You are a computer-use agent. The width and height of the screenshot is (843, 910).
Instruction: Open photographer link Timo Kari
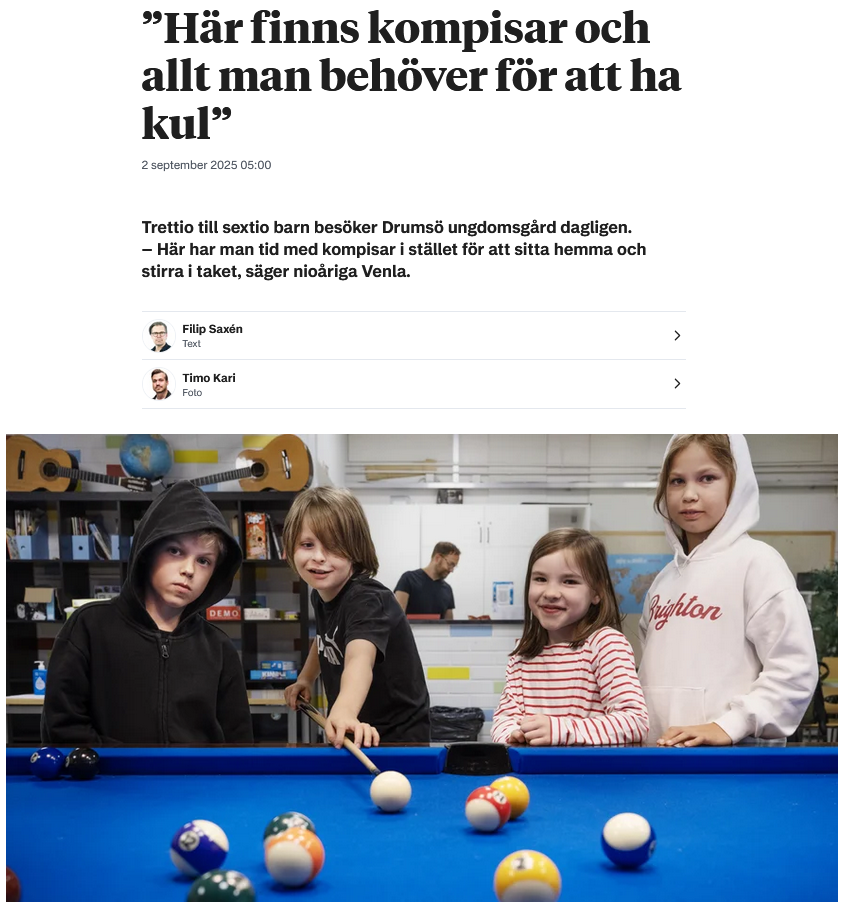209,378
